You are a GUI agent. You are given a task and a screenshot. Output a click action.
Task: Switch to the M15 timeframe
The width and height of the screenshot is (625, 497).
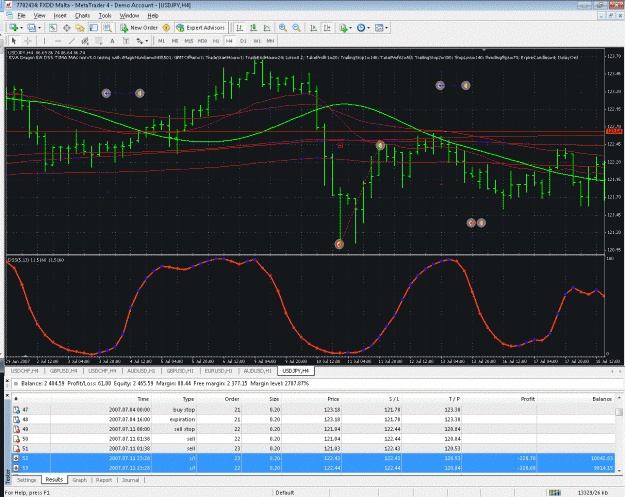pyautogui.click(x=188, y=41)
